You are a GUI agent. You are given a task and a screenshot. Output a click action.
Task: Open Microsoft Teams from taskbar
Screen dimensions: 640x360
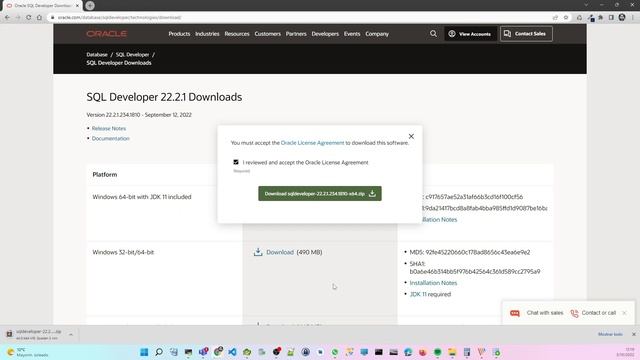pyautogui.click(x=203, y=352)
